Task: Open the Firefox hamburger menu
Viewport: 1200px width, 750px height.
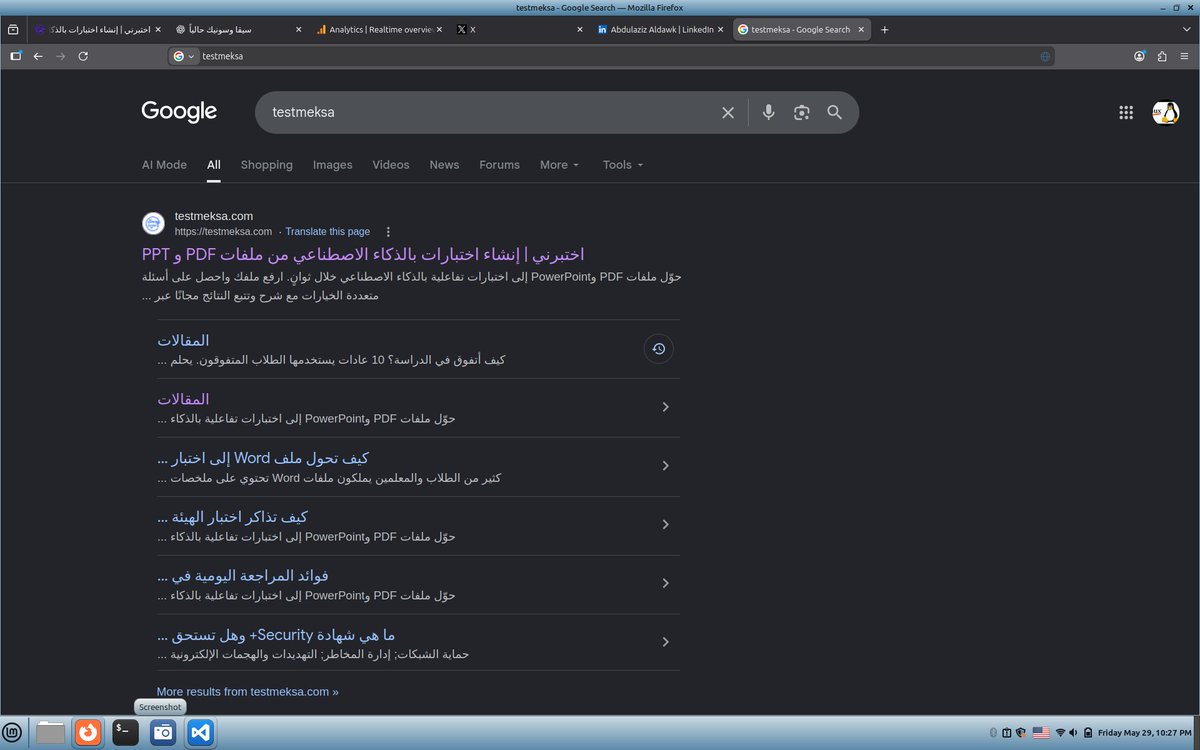Action: pos(1185,56)
